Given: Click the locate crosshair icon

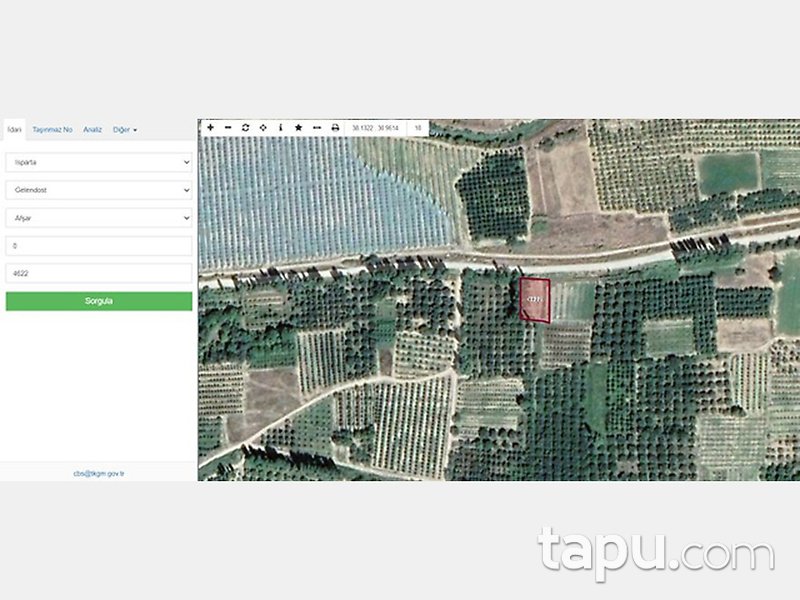Looking at the screenshot, I should [263, 128].
